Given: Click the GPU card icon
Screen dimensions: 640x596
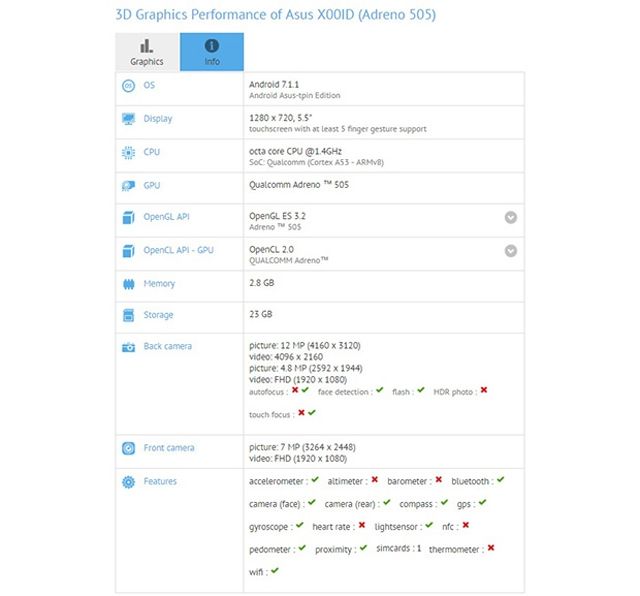Looking at the screenshot, I should [129, 186].
